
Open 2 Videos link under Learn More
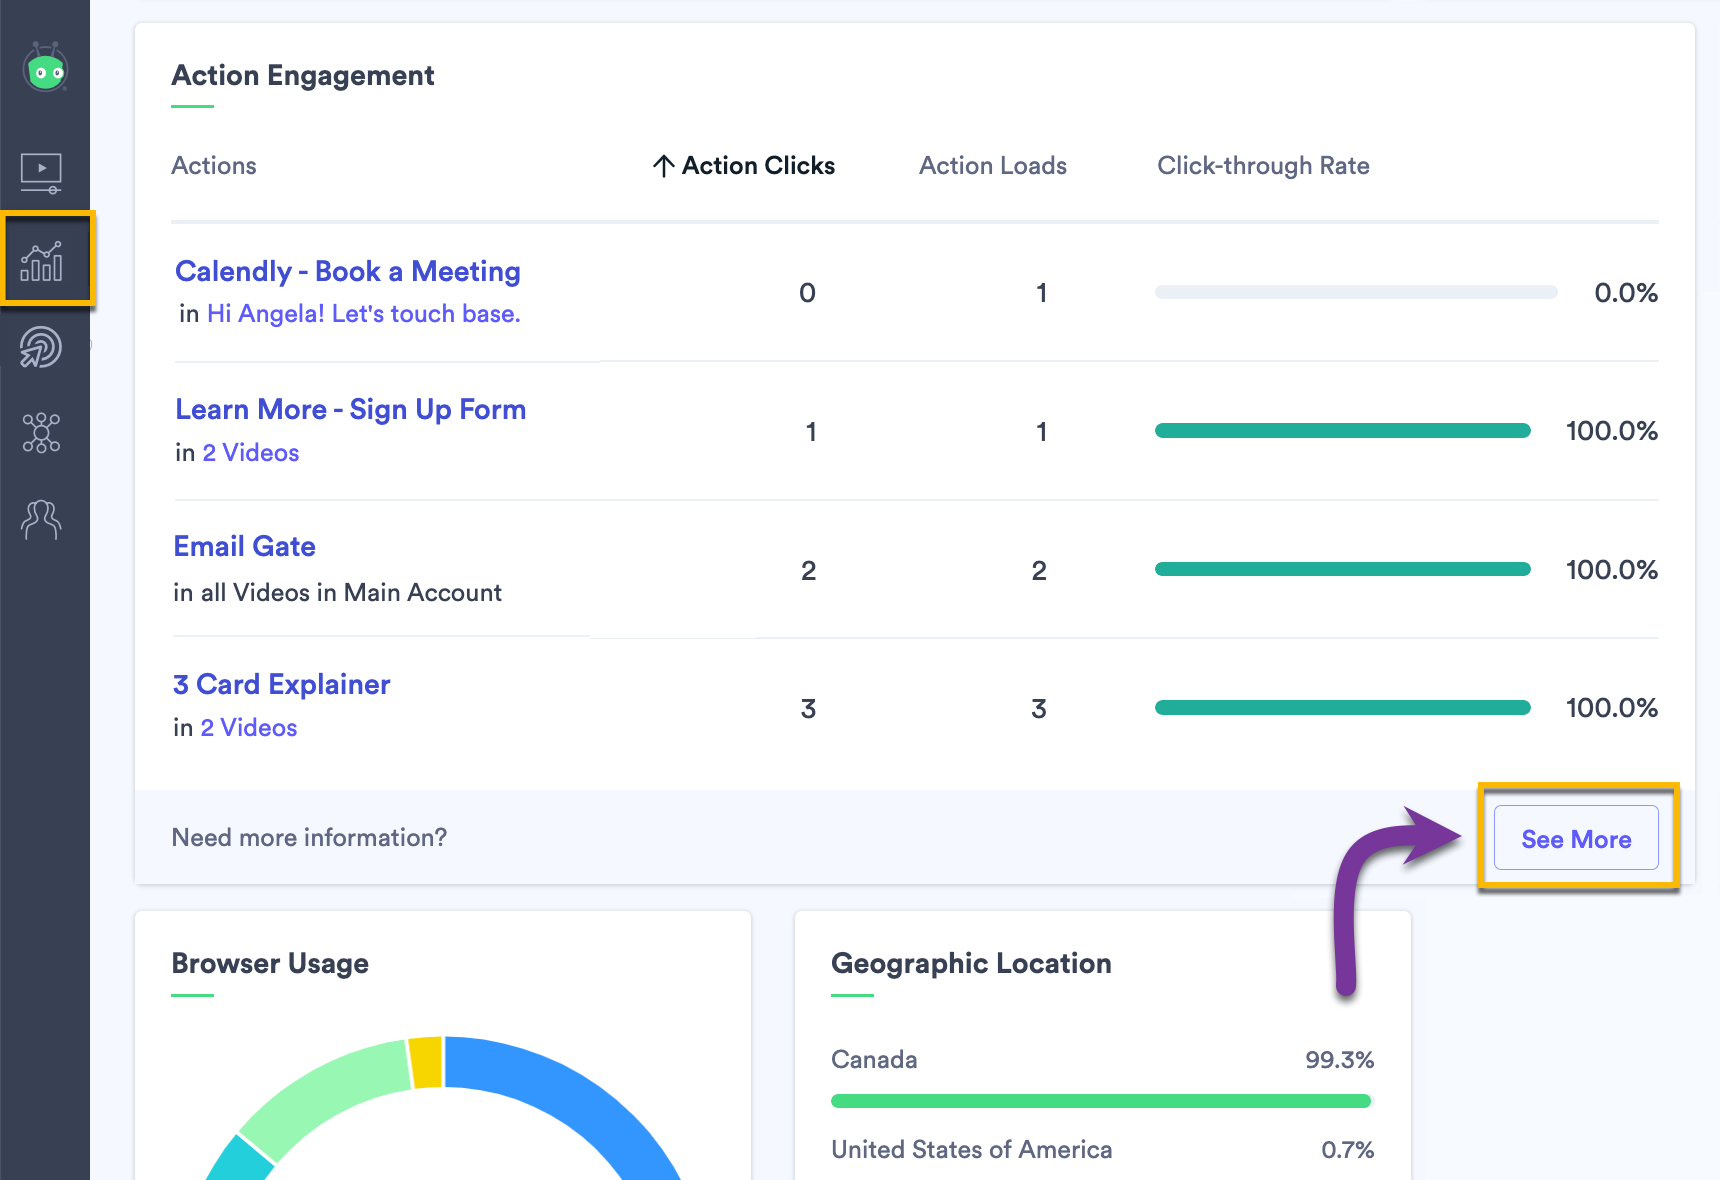pyautogui.click(x=251, y=453)
